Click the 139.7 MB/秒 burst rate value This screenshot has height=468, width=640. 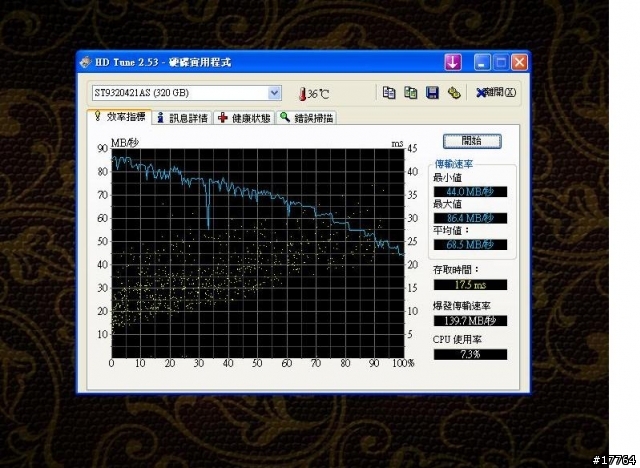[470, 321]
